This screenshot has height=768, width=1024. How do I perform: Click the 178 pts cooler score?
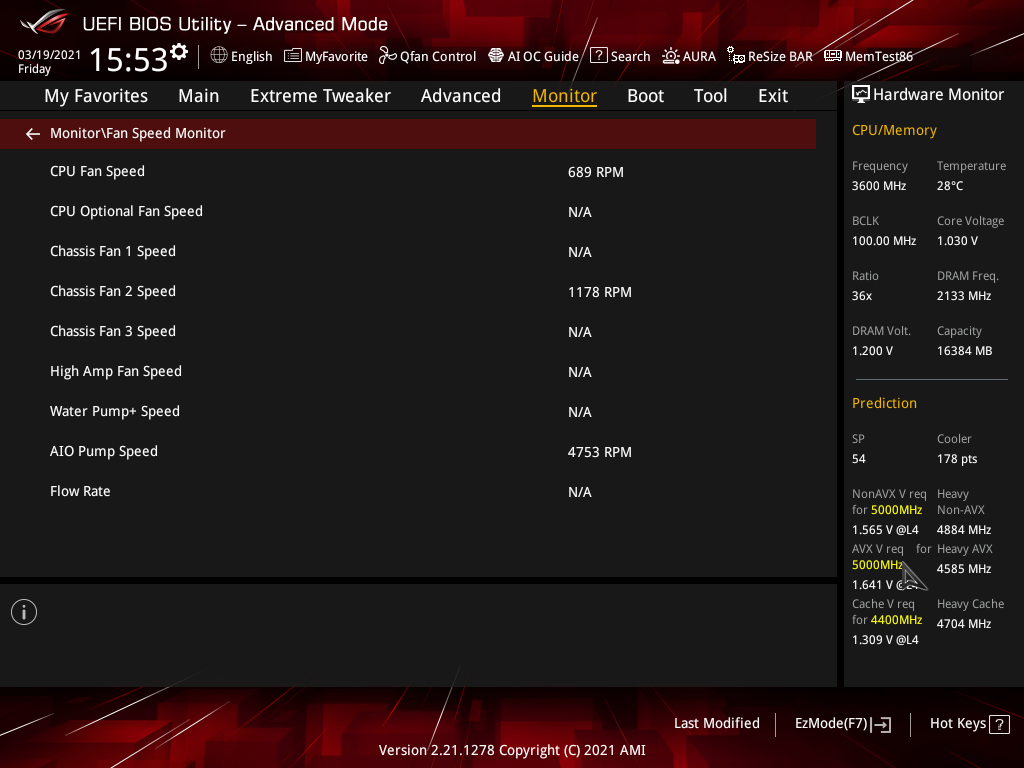tap(957, 459)
